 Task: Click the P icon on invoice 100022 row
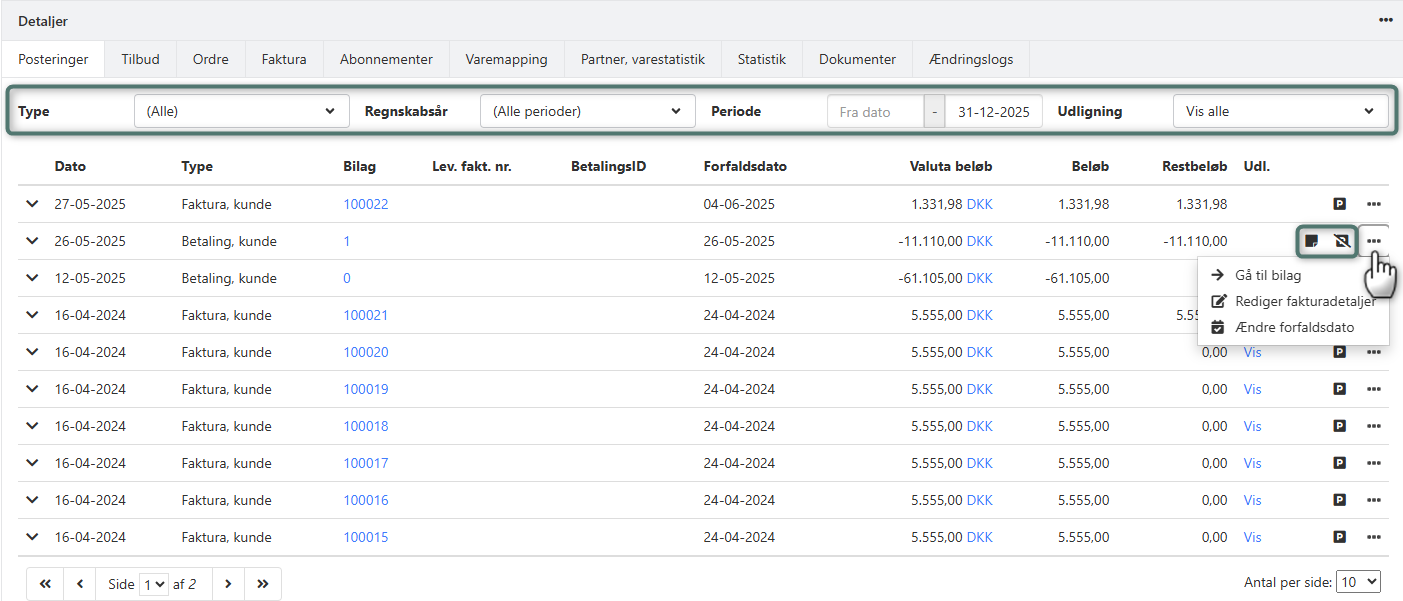point(1340,204)
